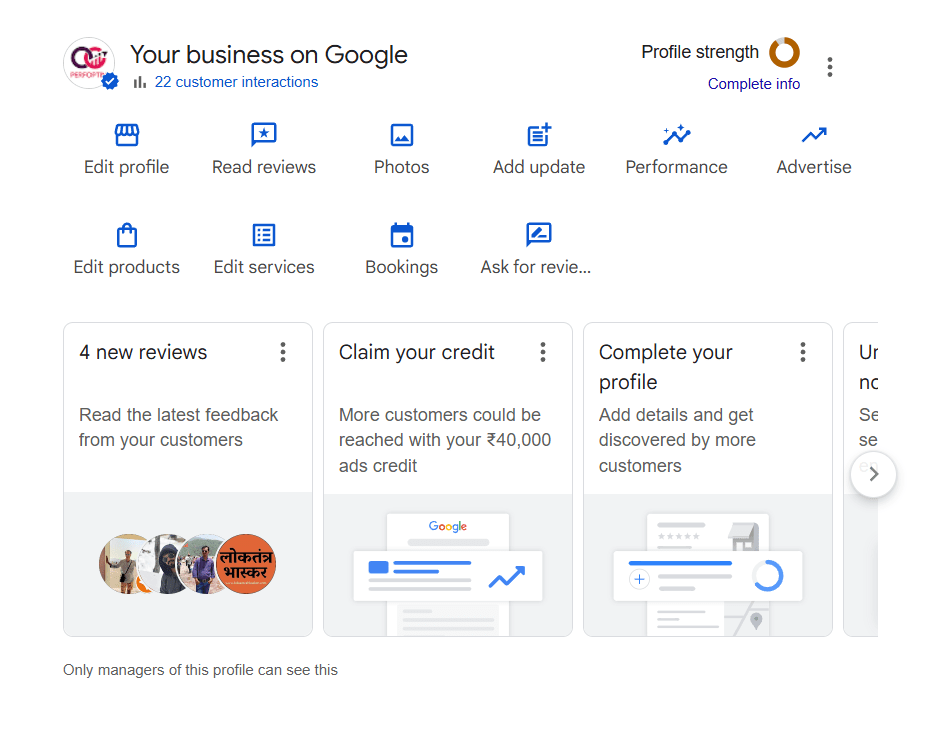Viewport: 947px width, 730px height.
Task: Click 'Read the latest feedback' description text
Action: (179, 427)
